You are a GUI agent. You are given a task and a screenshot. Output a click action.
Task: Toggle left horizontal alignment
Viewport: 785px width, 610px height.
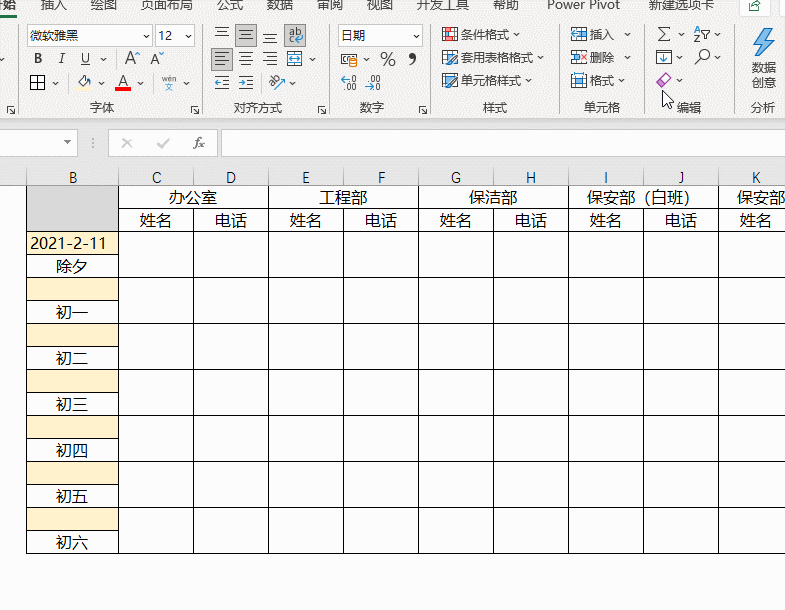click(x=222, y=59)
